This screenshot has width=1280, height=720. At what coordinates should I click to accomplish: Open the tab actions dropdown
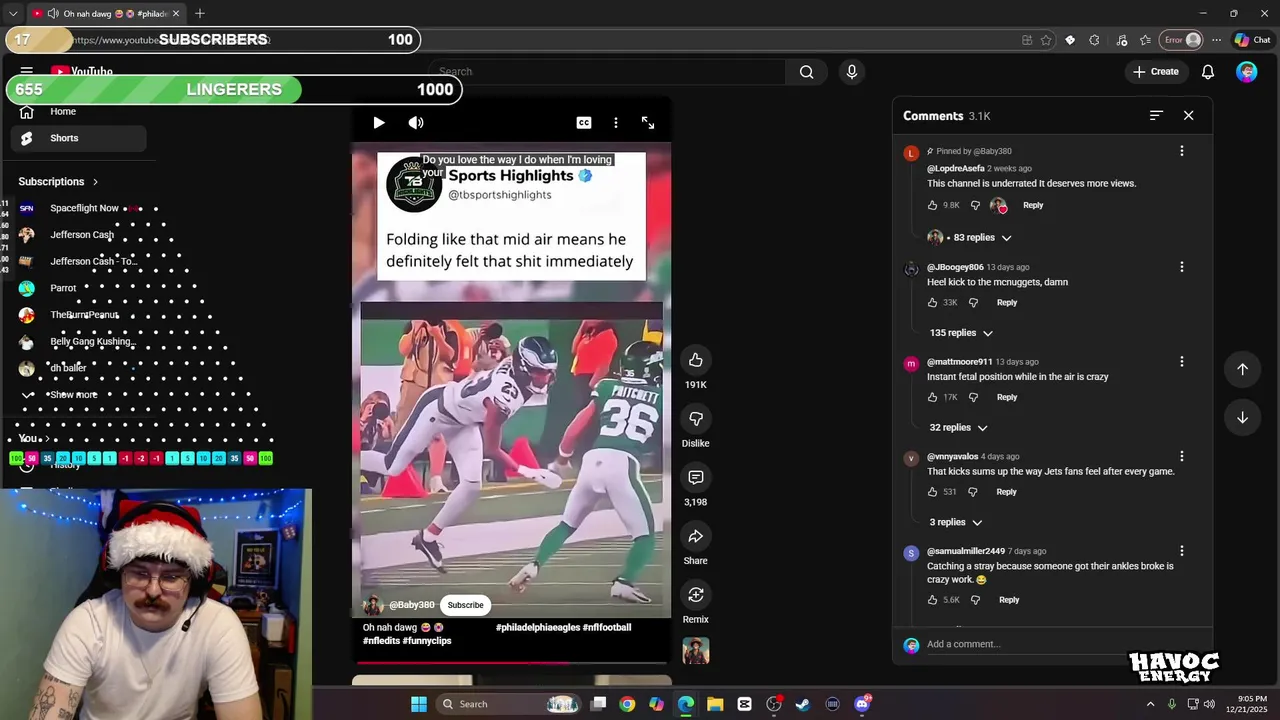click(x=13, y=14)
